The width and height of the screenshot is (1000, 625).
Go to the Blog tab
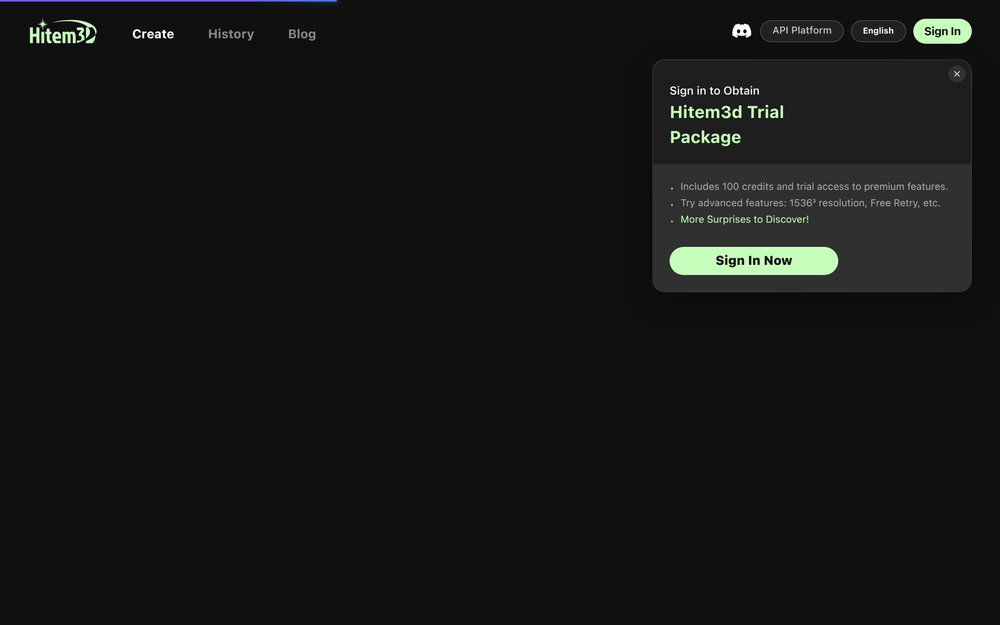[x=302, y=34]
